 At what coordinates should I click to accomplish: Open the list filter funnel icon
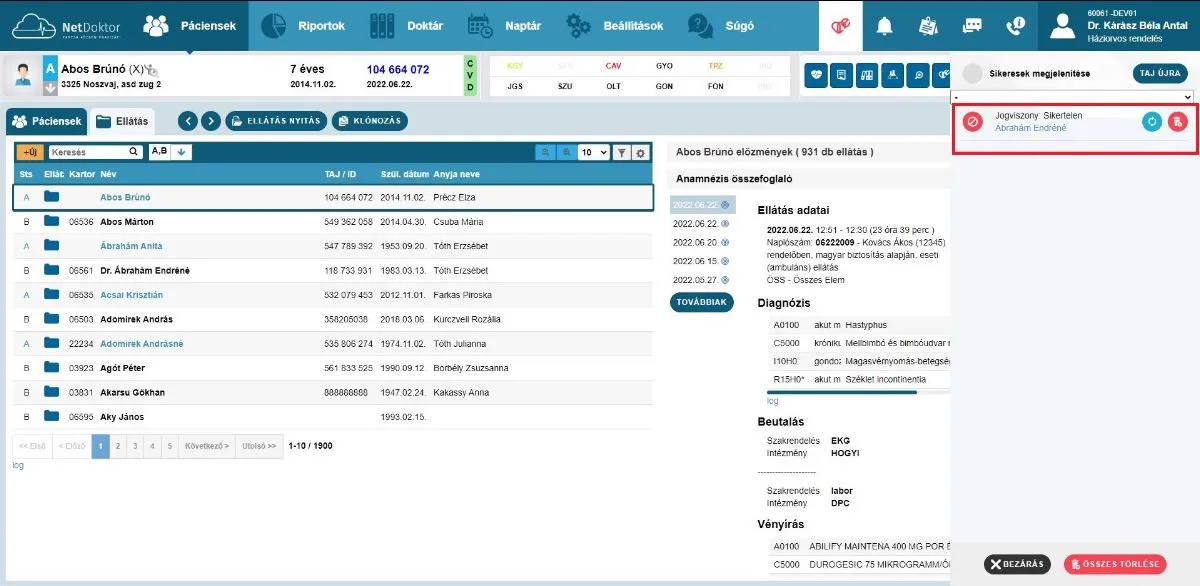coord(621,153)
